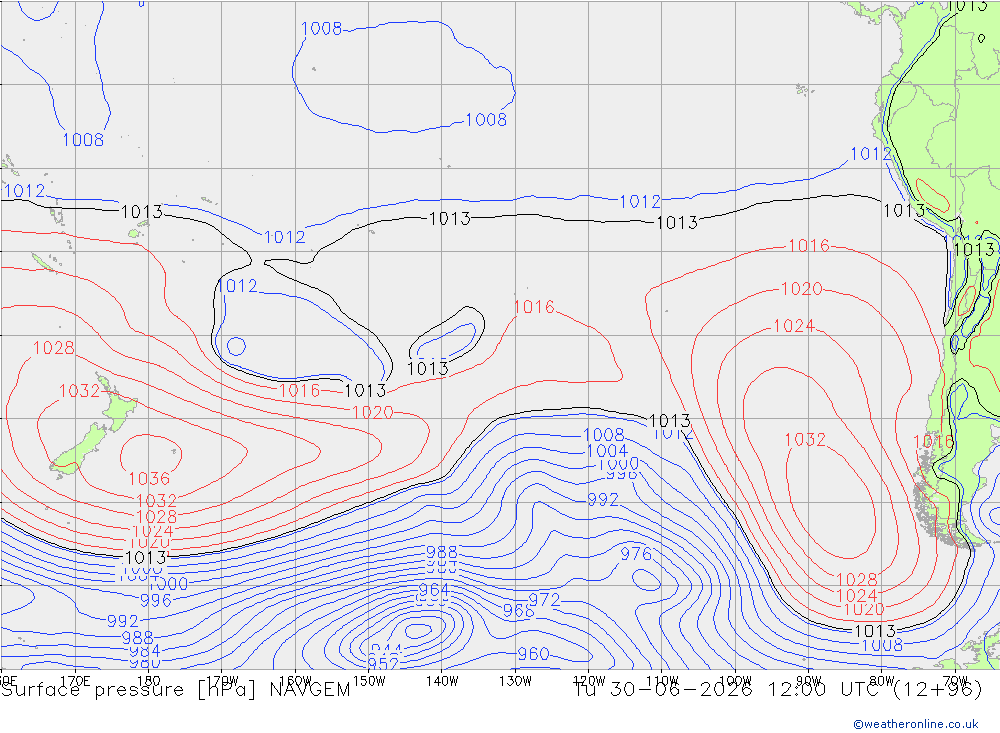1000x733 pixels.
Task: Click the 1012 label on the left map edge
Action: click(x=24, y=191)
